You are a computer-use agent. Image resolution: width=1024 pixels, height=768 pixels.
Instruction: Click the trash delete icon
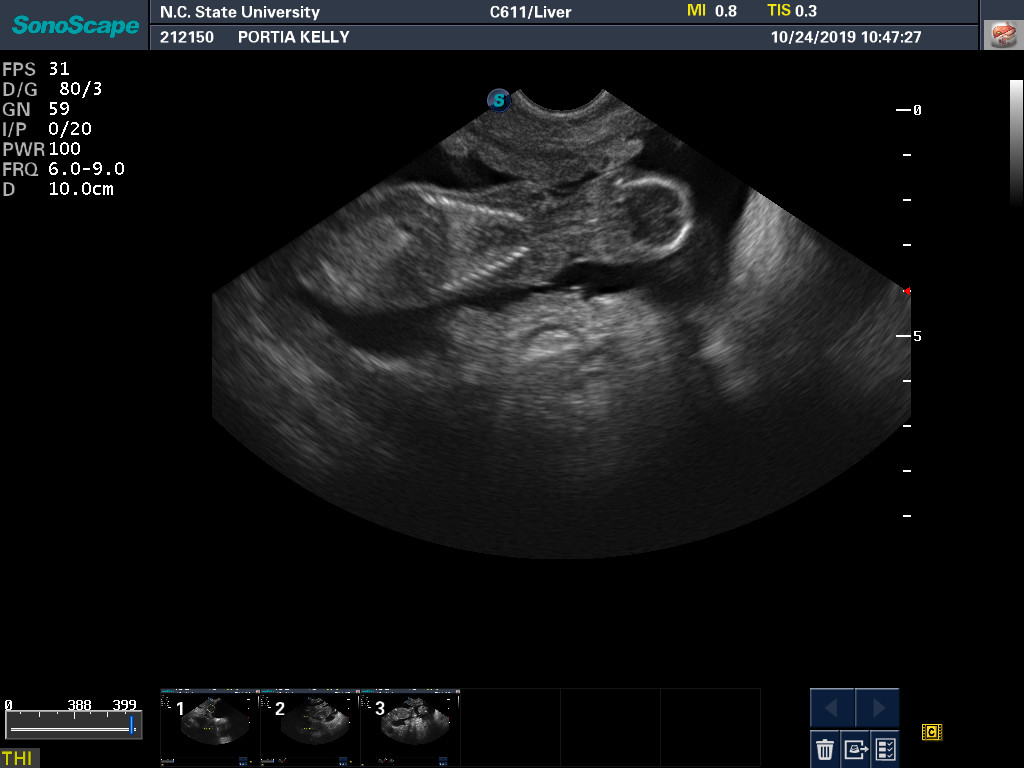tap(824, 748)
